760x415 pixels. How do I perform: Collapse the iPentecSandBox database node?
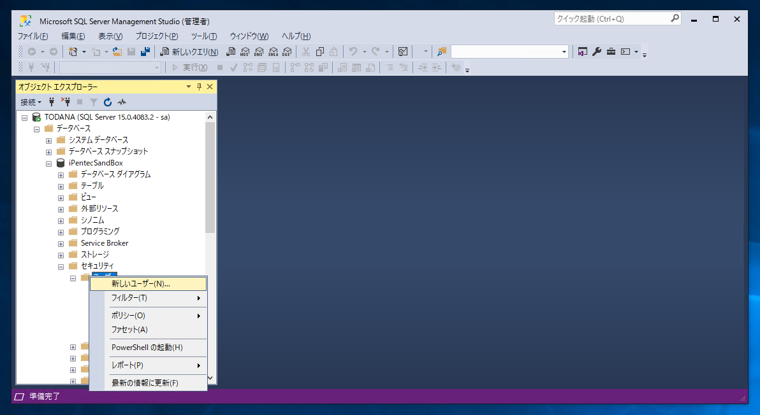point(49,164)
